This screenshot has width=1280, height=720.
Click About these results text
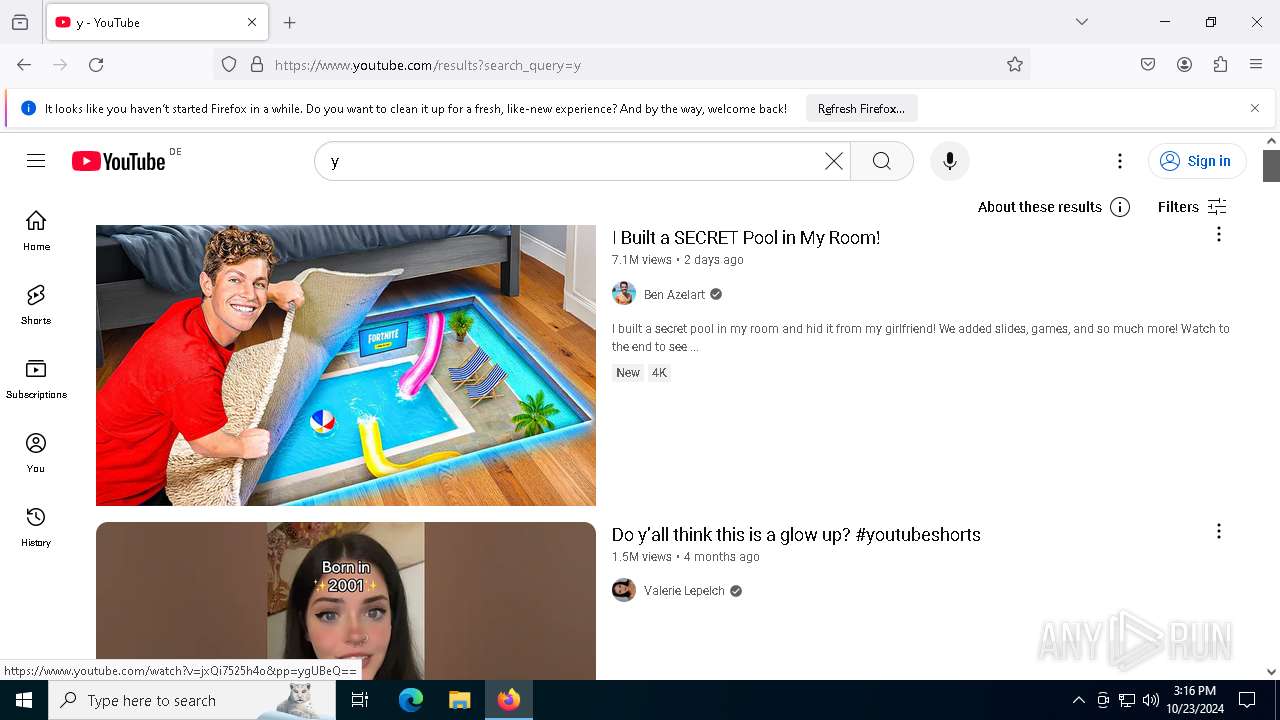point(1040,207)
